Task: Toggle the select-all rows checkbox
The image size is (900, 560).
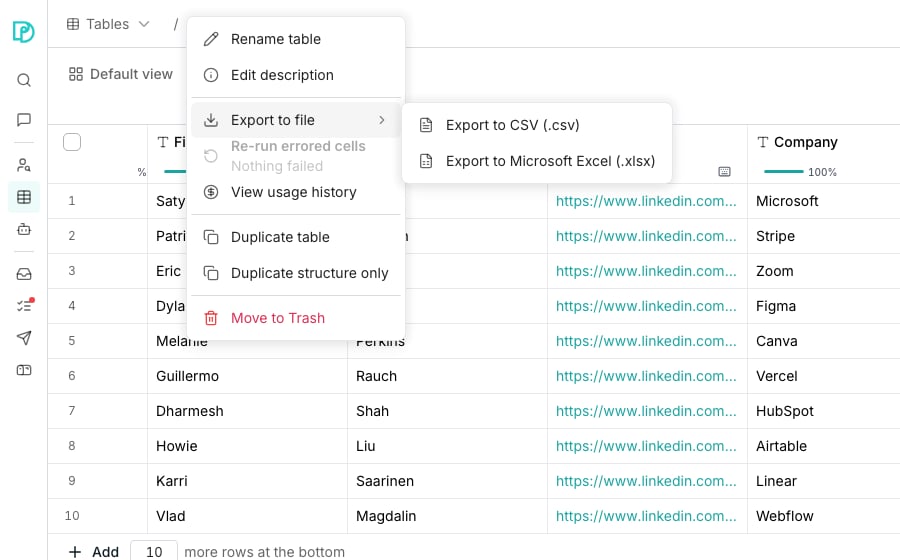Action: click(x=72, y=142)
